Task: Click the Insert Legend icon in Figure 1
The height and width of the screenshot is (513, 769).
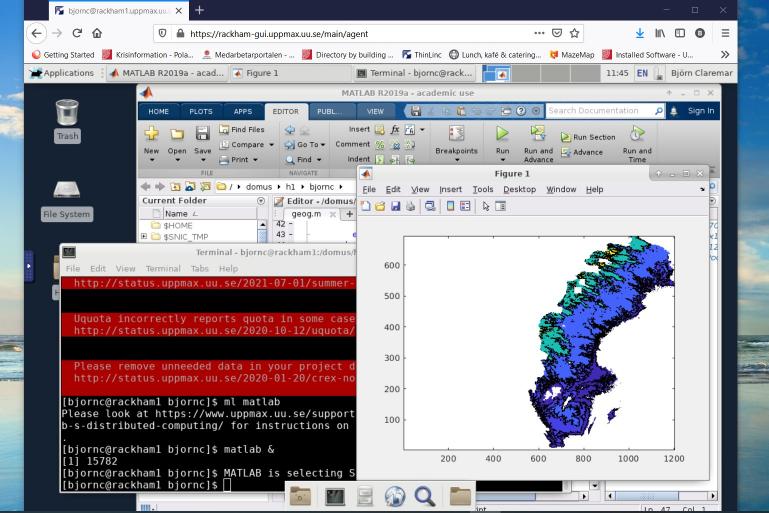Action: [465, 206]
